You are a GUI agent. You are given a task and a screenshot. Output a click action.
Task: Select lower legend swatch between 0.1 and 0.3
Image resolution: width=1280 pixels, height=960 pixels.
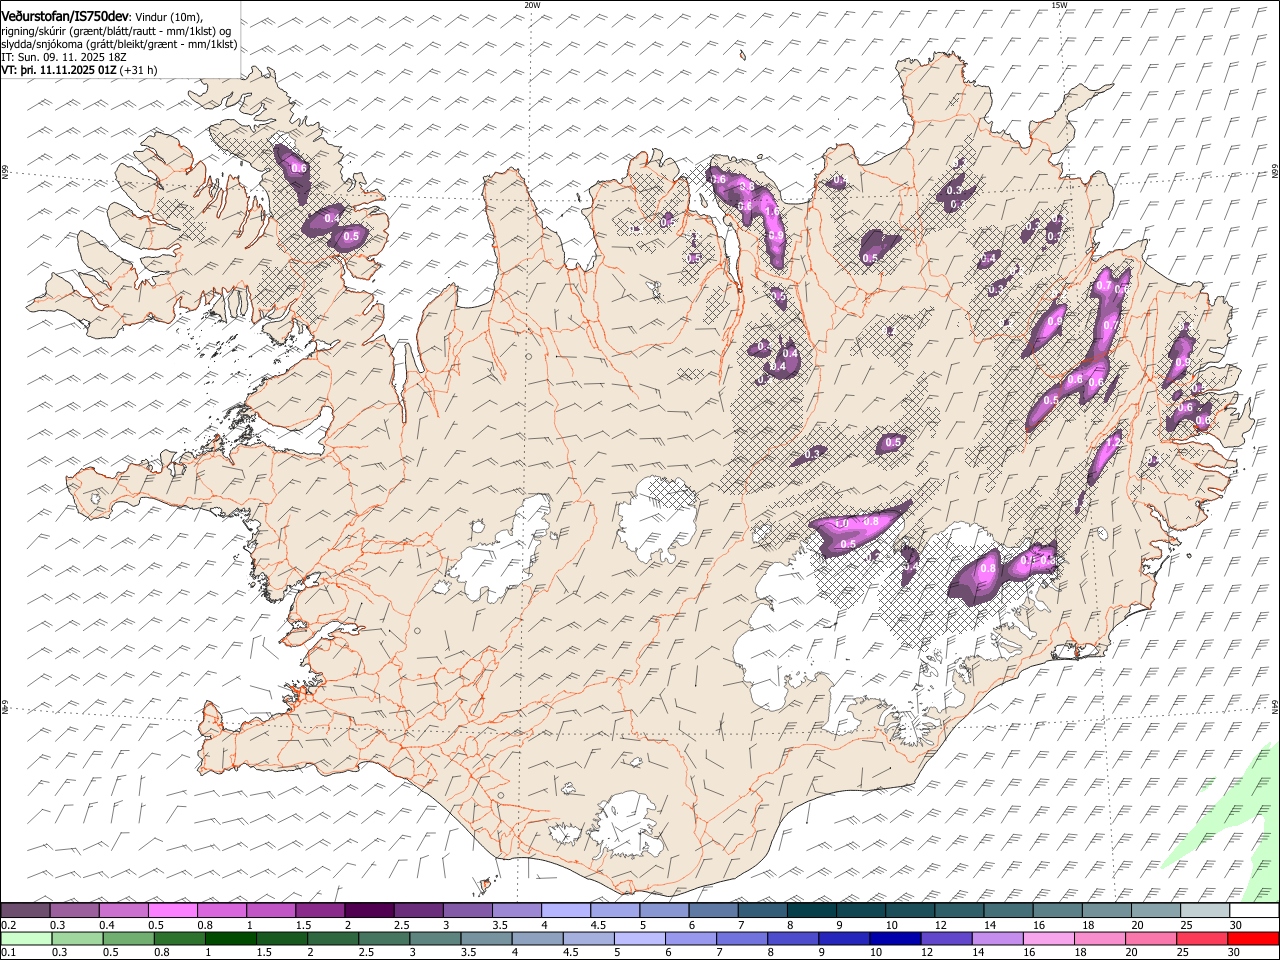click(26, 938)
